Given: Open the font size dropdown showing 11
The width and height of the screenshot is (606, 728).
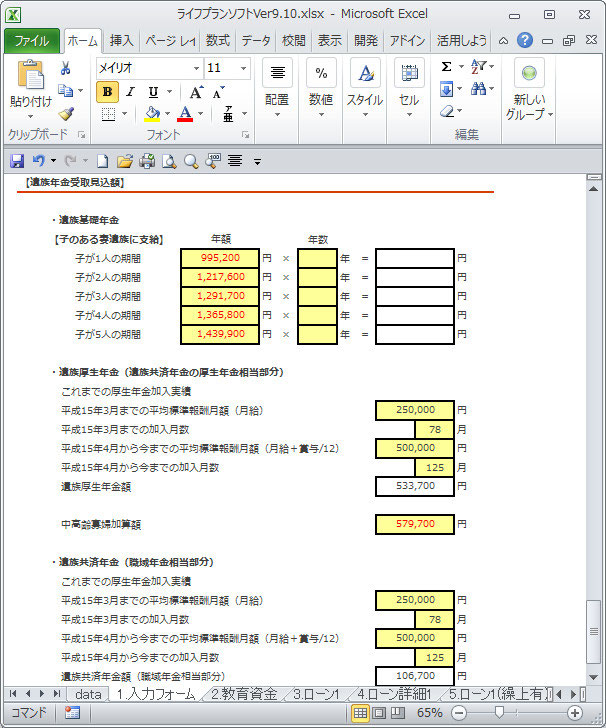Looking at the screenshot, I should pos(243,68).
